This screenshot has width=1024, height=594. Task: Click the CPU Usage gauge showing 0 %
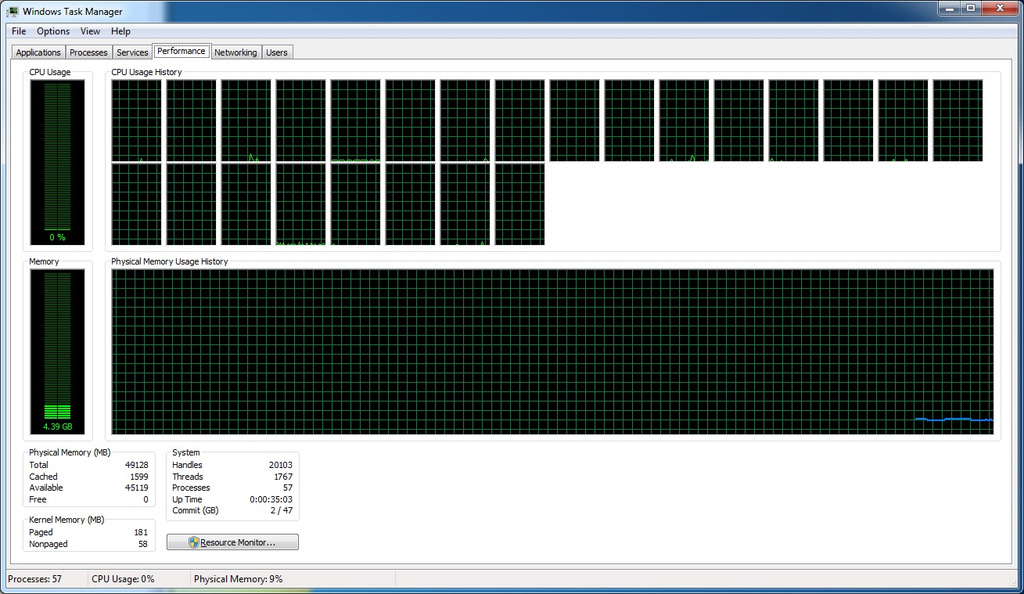tap(57, 163)
